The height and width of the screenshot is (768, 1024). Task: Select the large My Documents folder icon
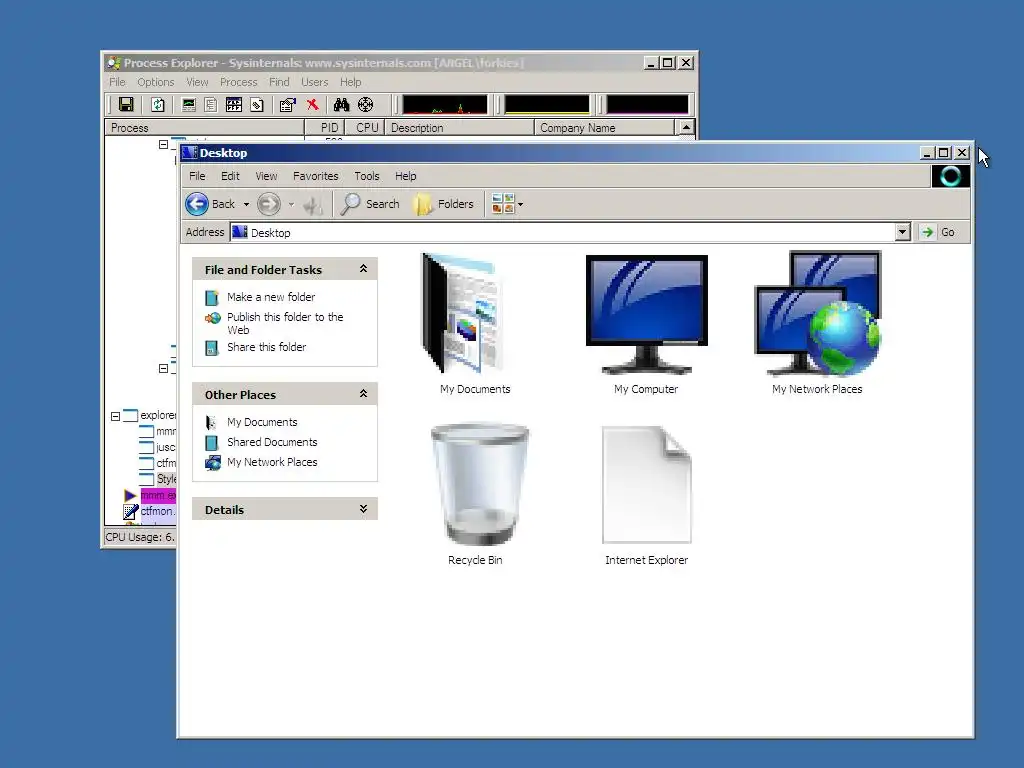point(464,313)
